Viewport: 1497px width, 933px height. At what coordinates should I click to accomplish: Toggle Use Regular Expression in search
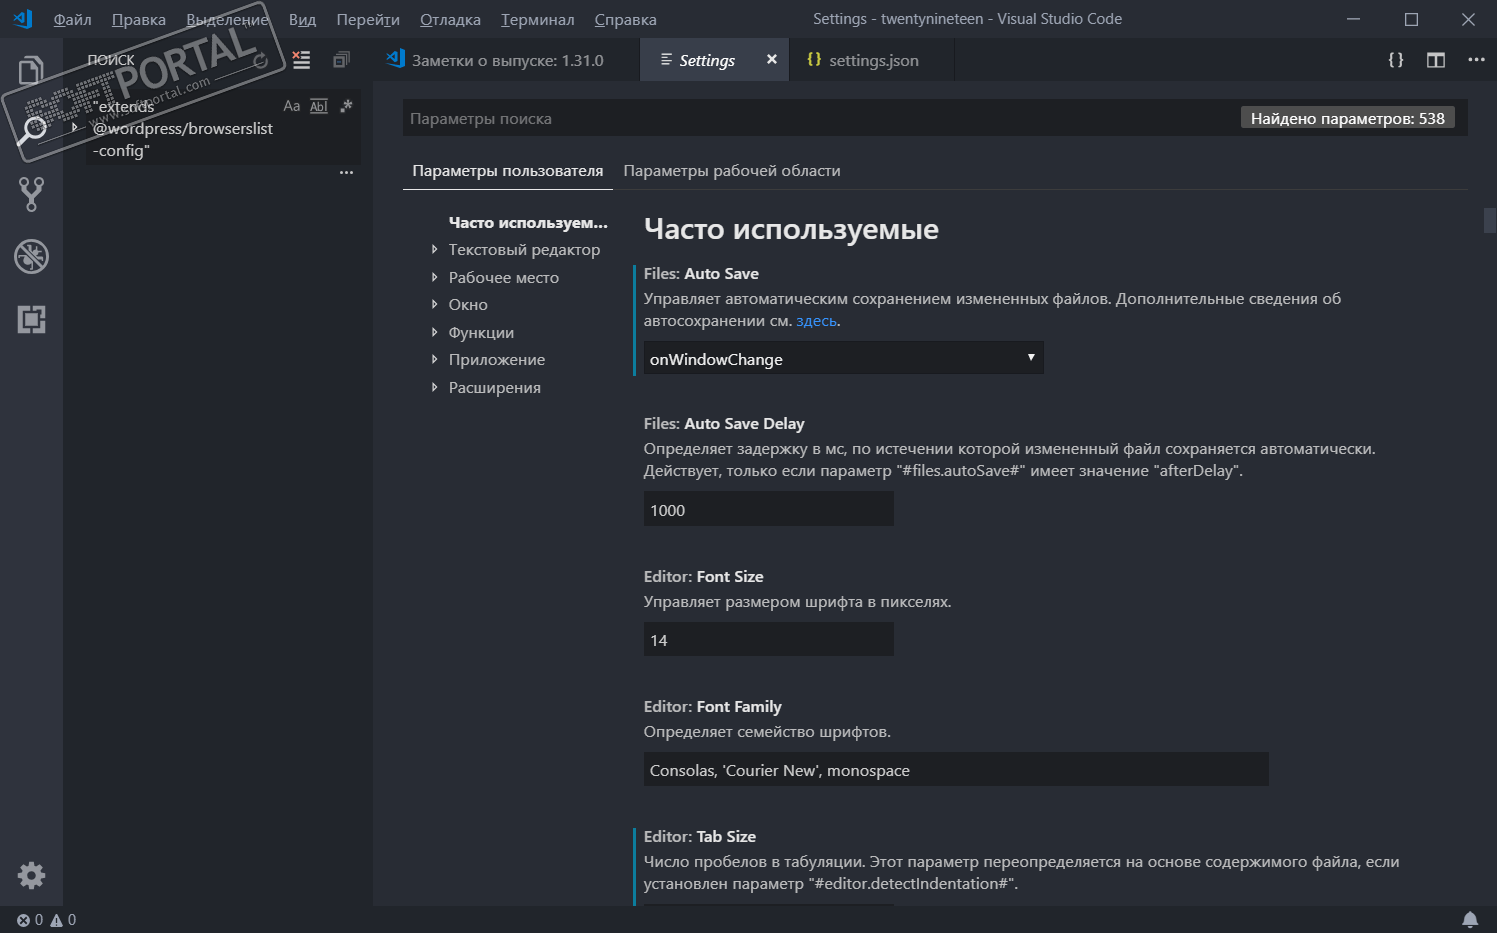coord(346,106)
